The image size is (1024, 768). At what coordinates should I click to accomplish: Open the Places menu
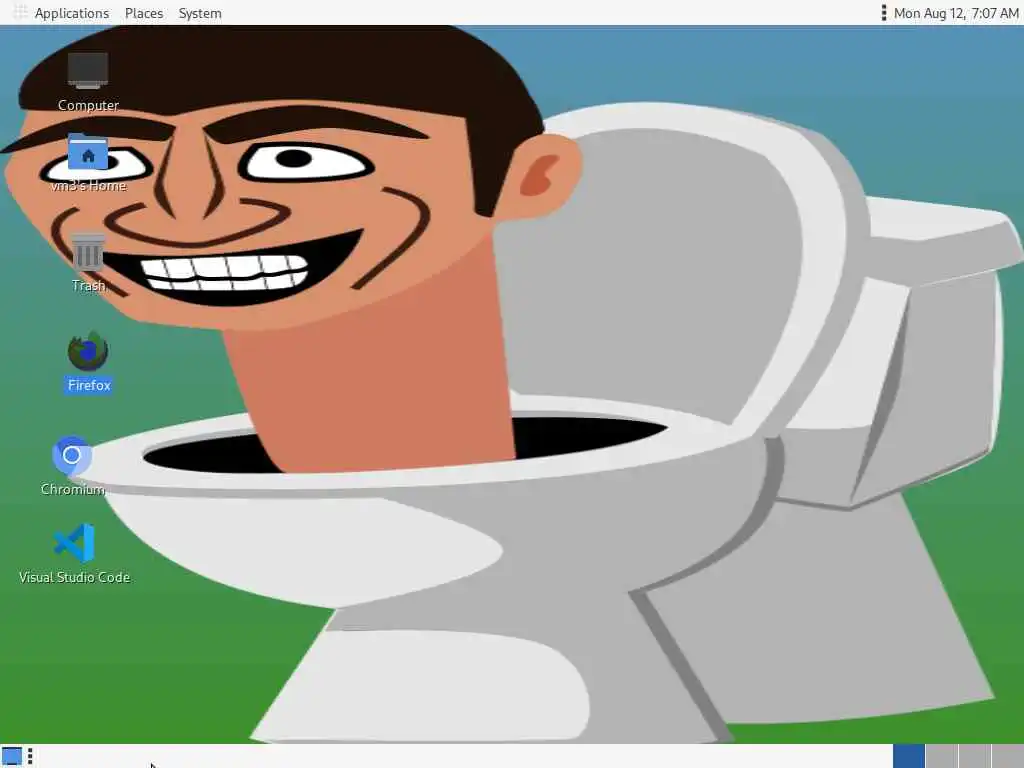click(x=144, y=13)
